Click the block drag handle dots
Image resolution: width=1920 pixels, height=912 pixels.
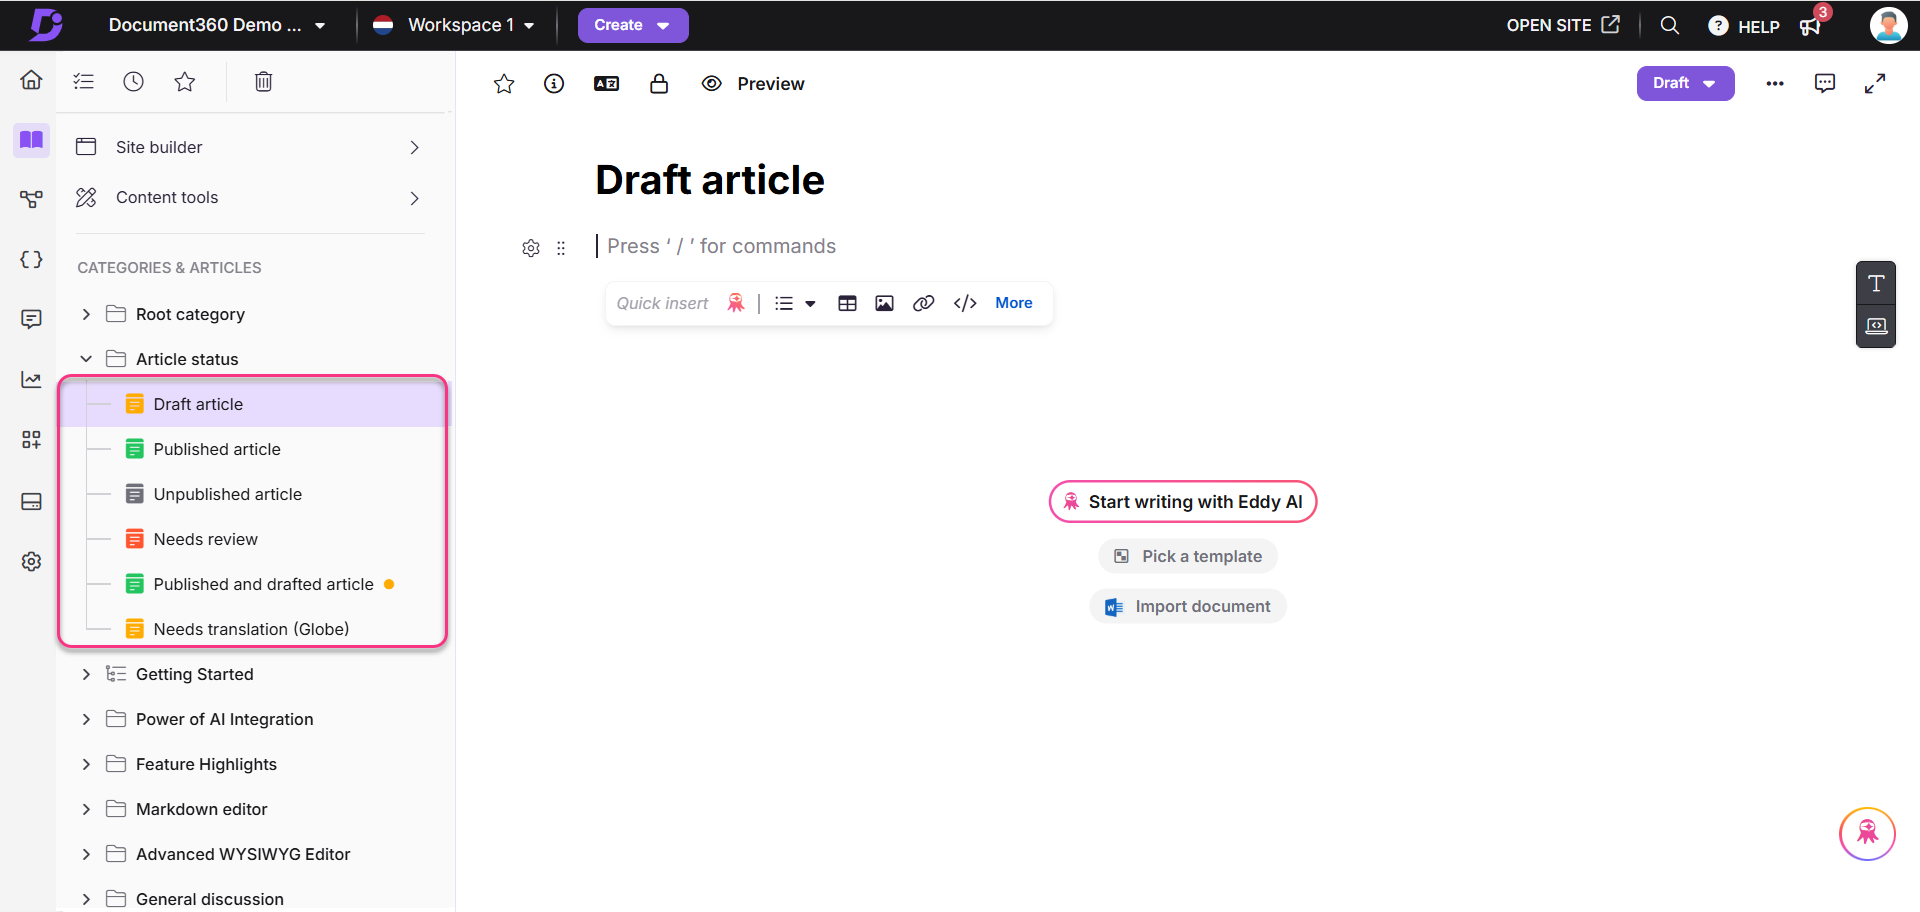561,248
